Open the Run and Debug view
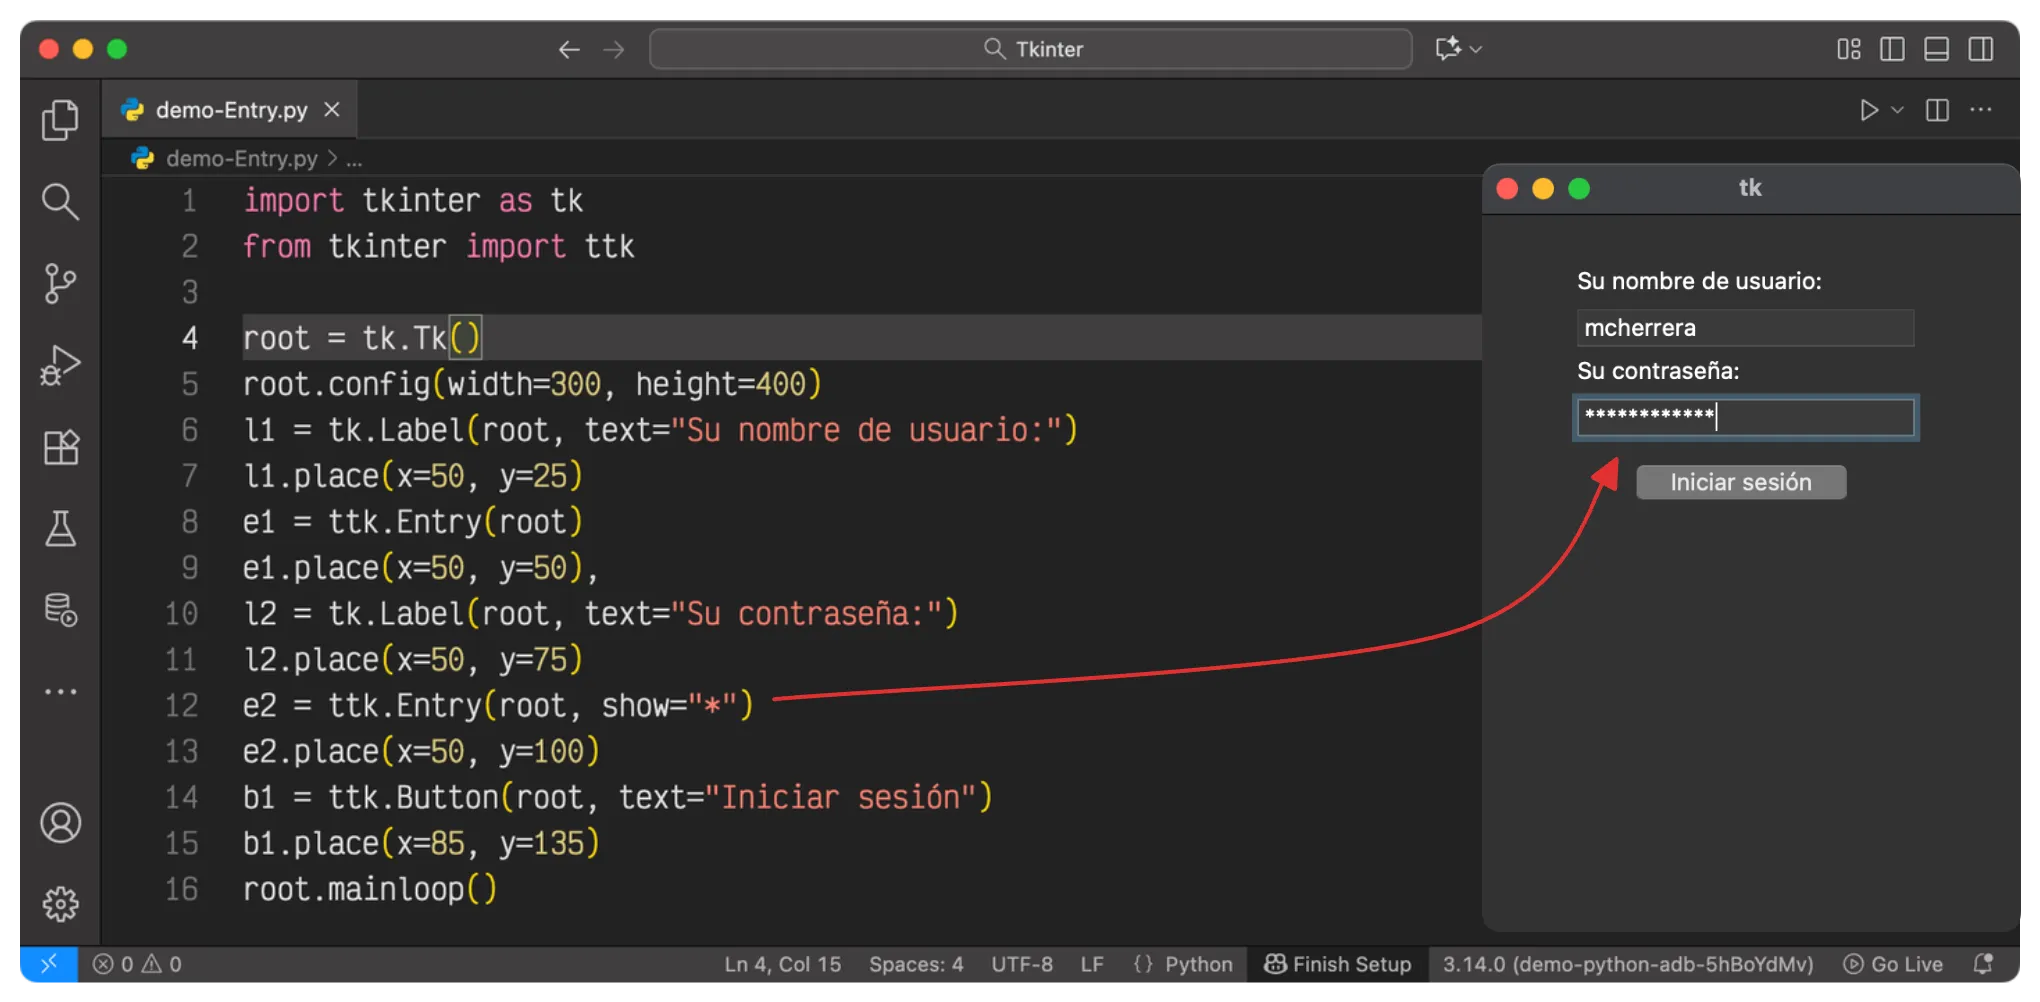 [60, 366]
